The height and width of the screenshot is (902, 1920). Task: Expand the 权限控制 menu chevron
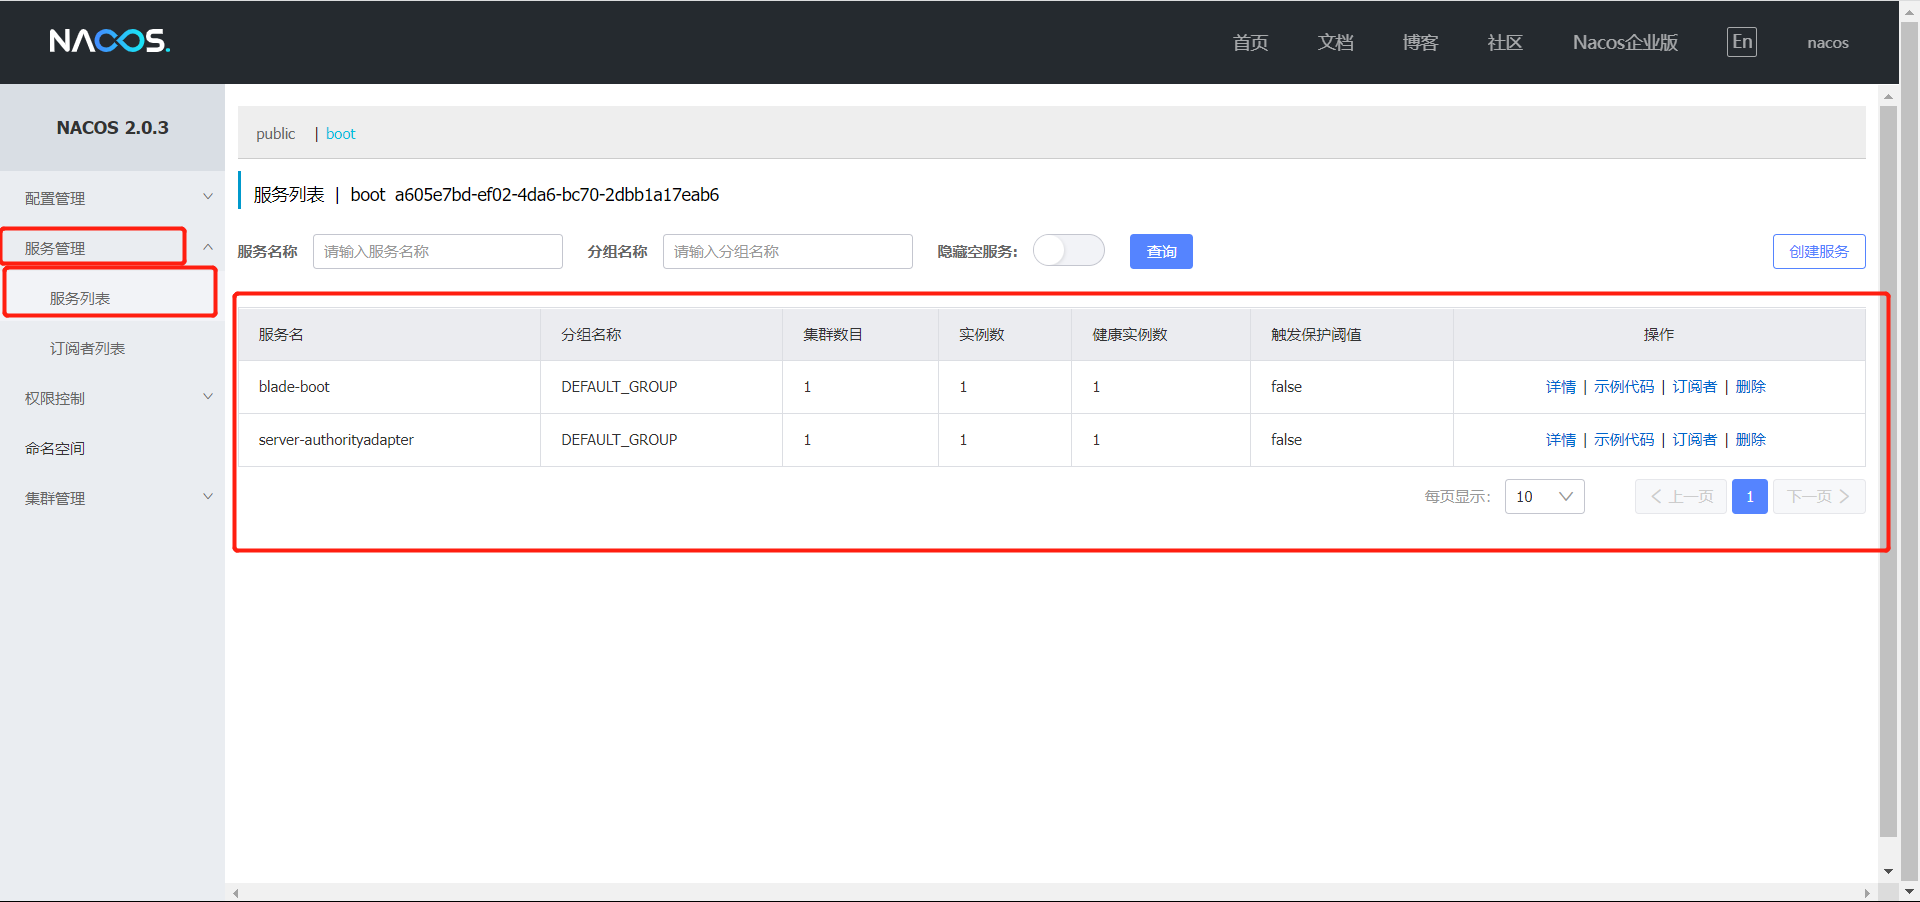pyautogui.click(x=208, y=397)
